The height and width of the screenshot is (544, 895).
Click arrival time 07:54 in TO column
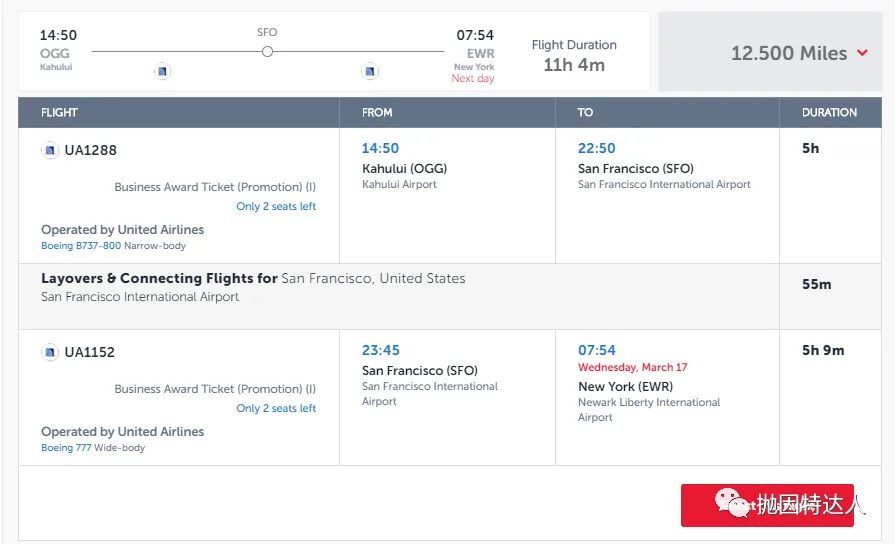click(x=596, y=350)
